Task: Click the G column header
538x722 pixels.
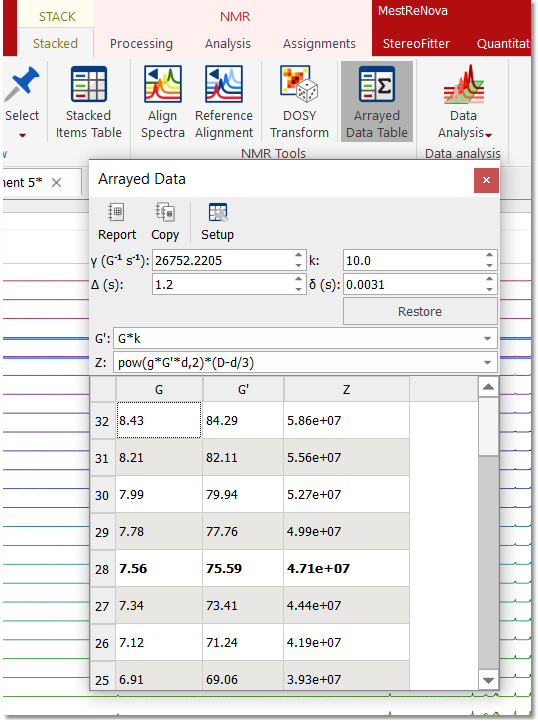Action: click(159, 390)
